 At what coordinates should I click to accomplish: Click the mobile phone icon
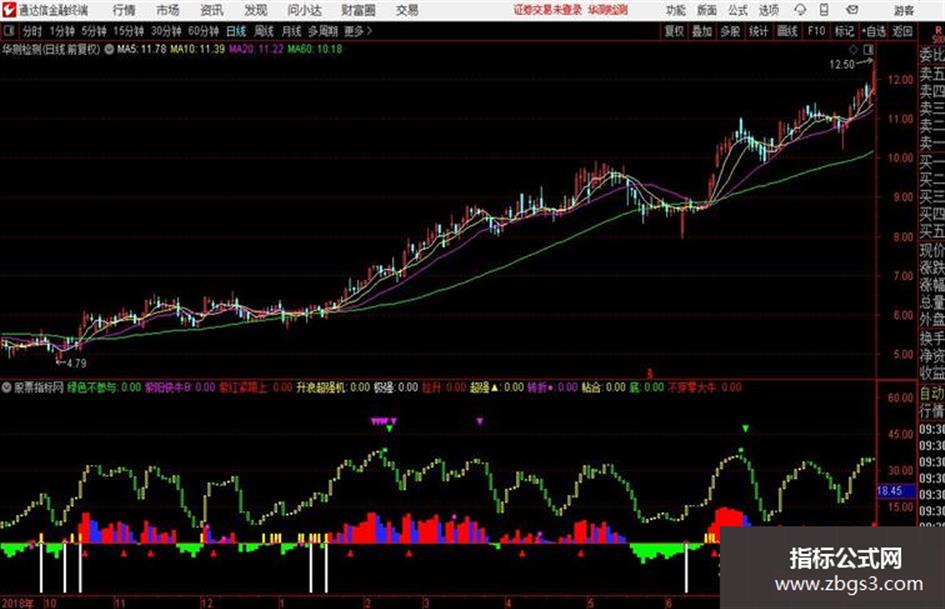point(824,10)
